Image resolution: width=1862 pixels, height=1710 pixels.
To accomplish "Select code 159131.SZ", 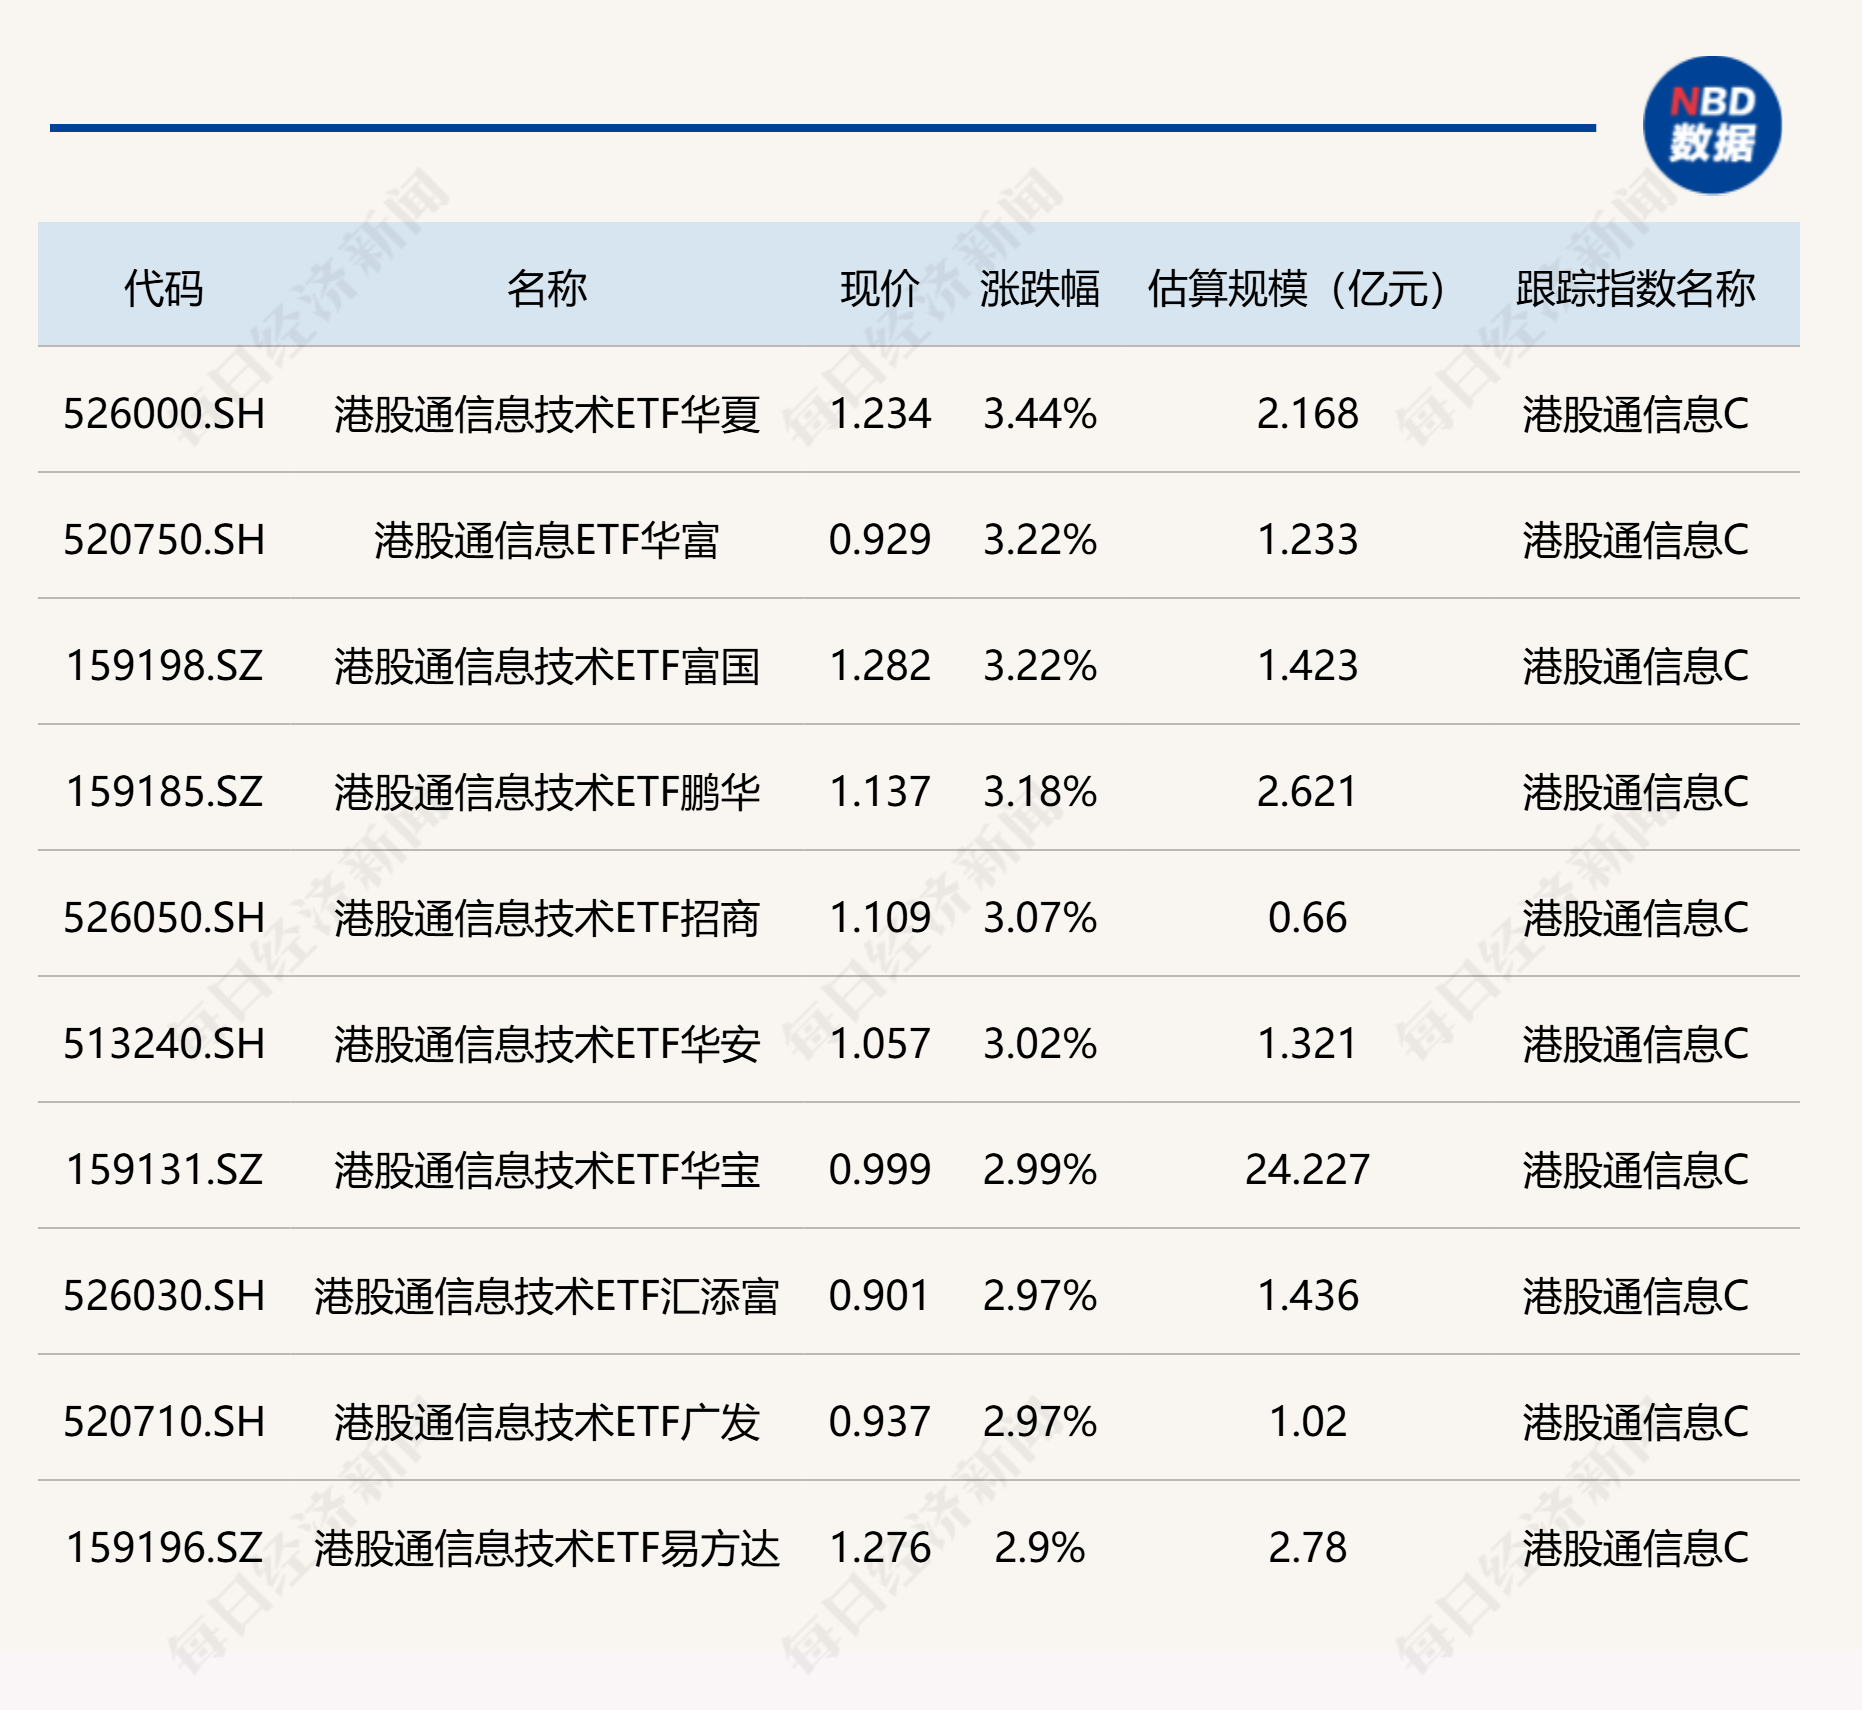I will pyautogui.click(x=164, y=1170).
